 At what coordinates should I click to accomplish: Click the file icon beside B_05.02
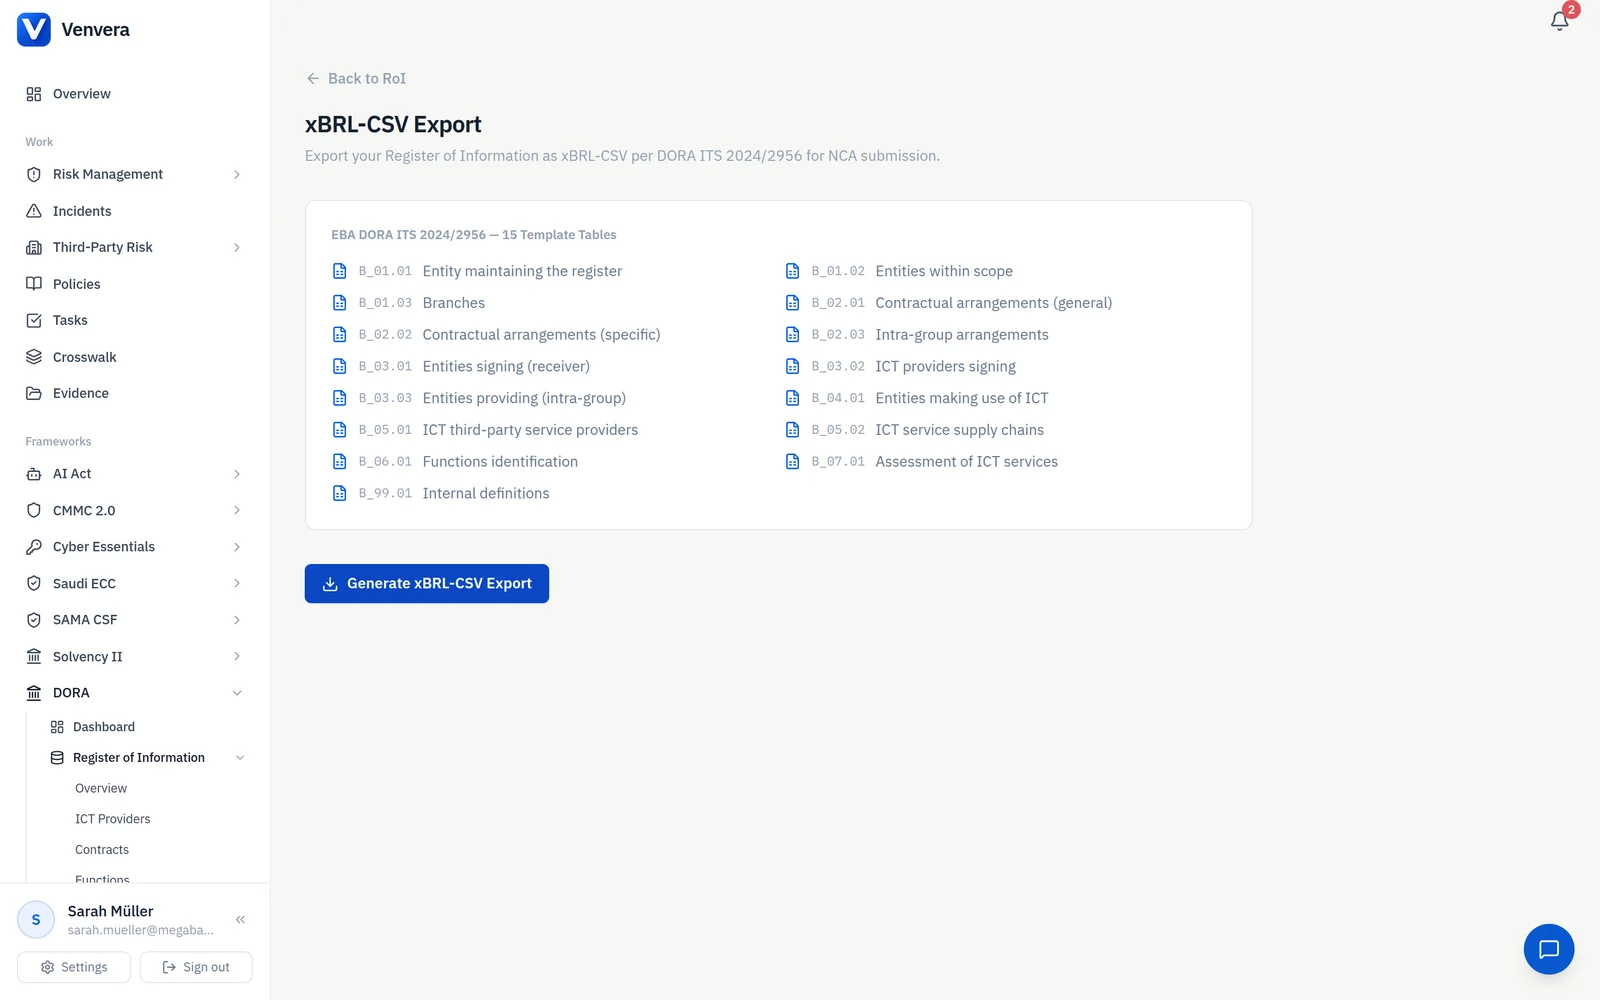pyautogui.click(x=793, y=430)
